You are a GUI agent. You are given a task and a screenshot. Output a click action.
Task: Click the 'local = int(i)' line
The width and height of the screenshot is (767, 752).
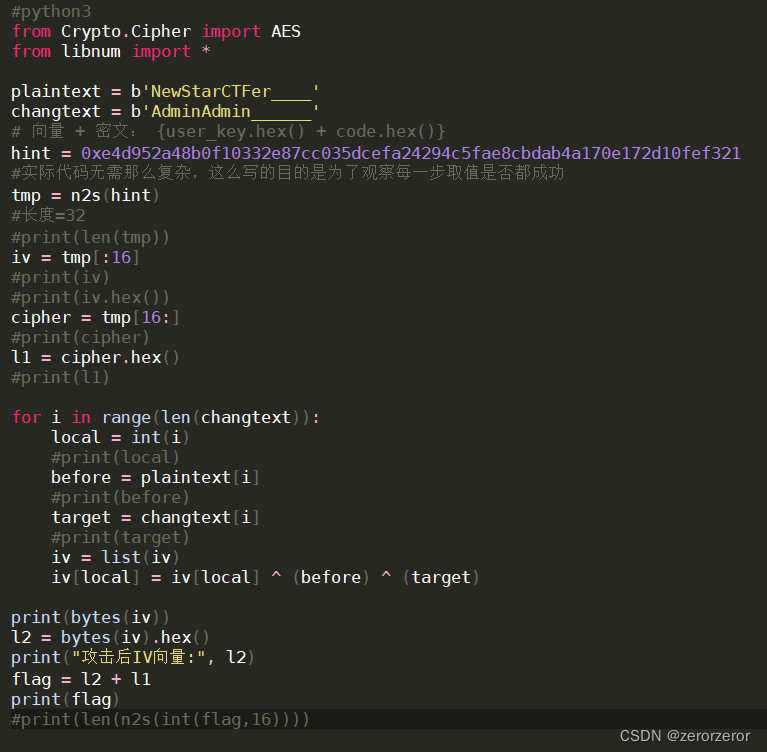click(120, 437)
